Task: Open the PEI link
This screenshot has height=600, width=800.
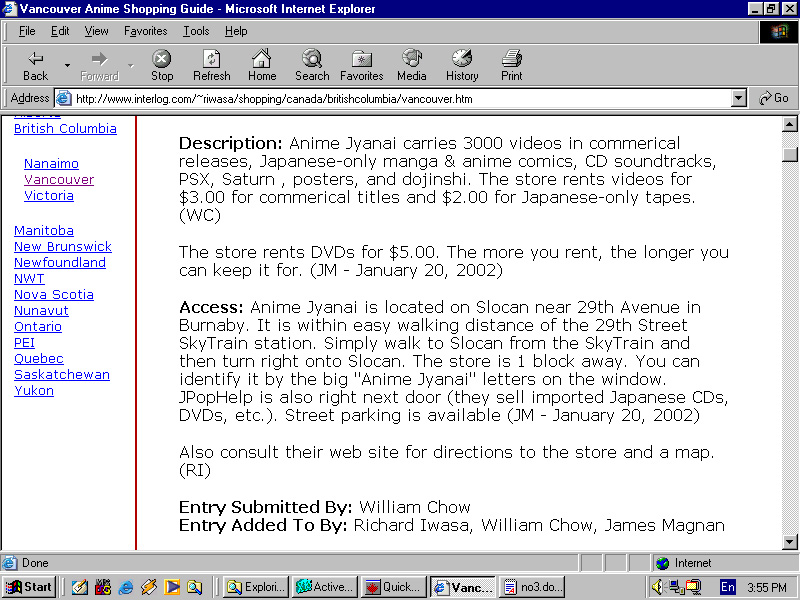Action: [x=24, y=342]
